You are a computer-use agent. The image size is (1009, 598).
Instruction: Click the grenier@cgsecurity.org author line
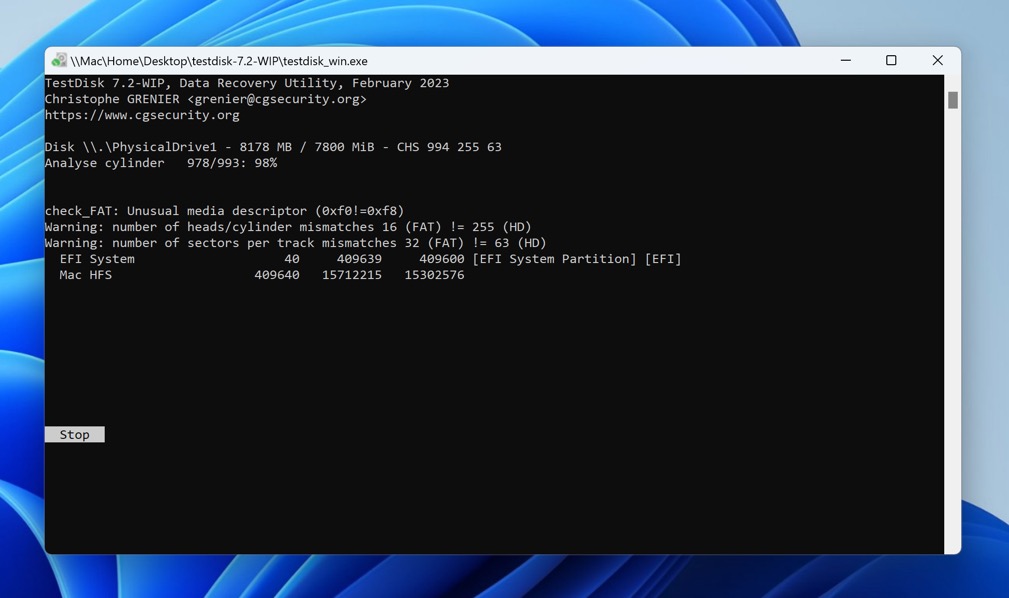pos(206,99)
